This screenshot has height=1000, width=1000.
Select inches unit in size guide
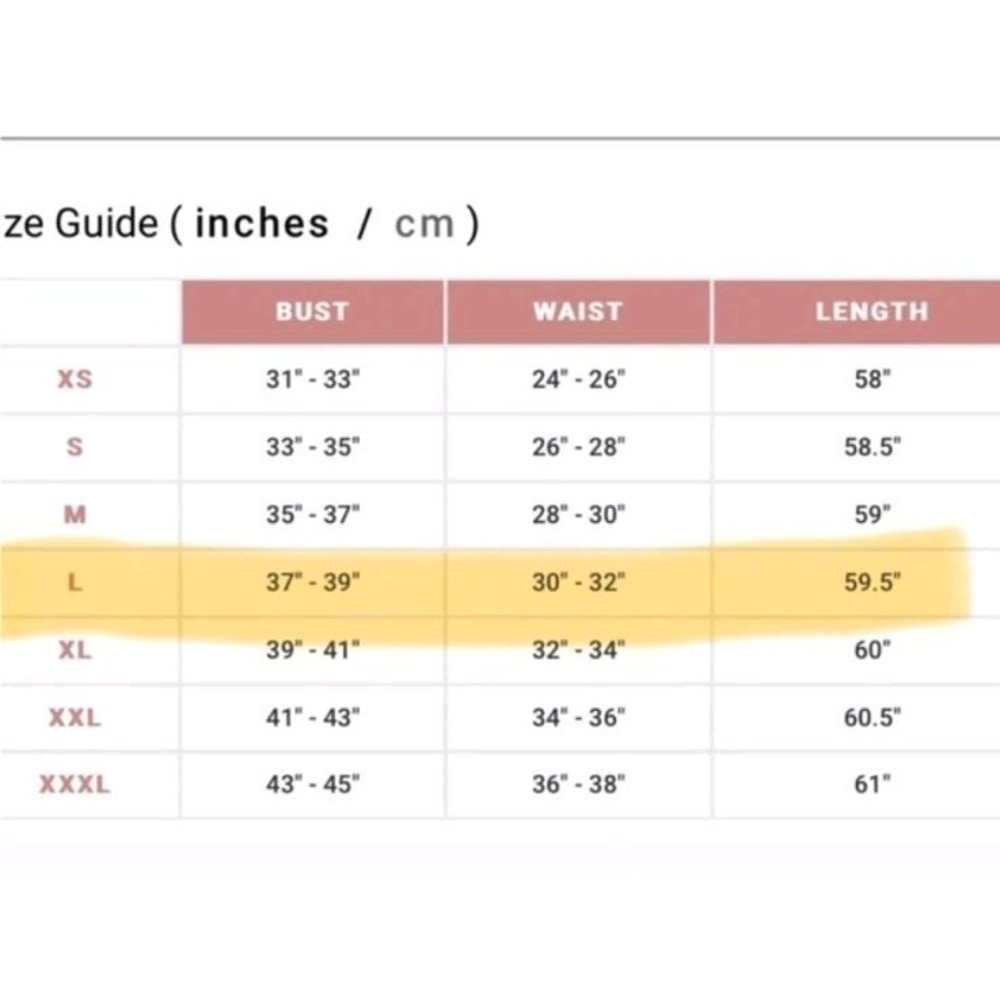[x=261, y=223]
